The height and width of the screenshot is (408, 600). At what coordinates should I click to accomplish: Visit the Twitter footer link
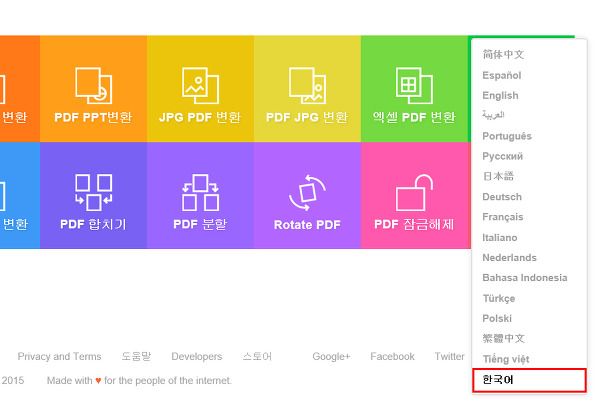pyautogui.click(x=449, y=357)
